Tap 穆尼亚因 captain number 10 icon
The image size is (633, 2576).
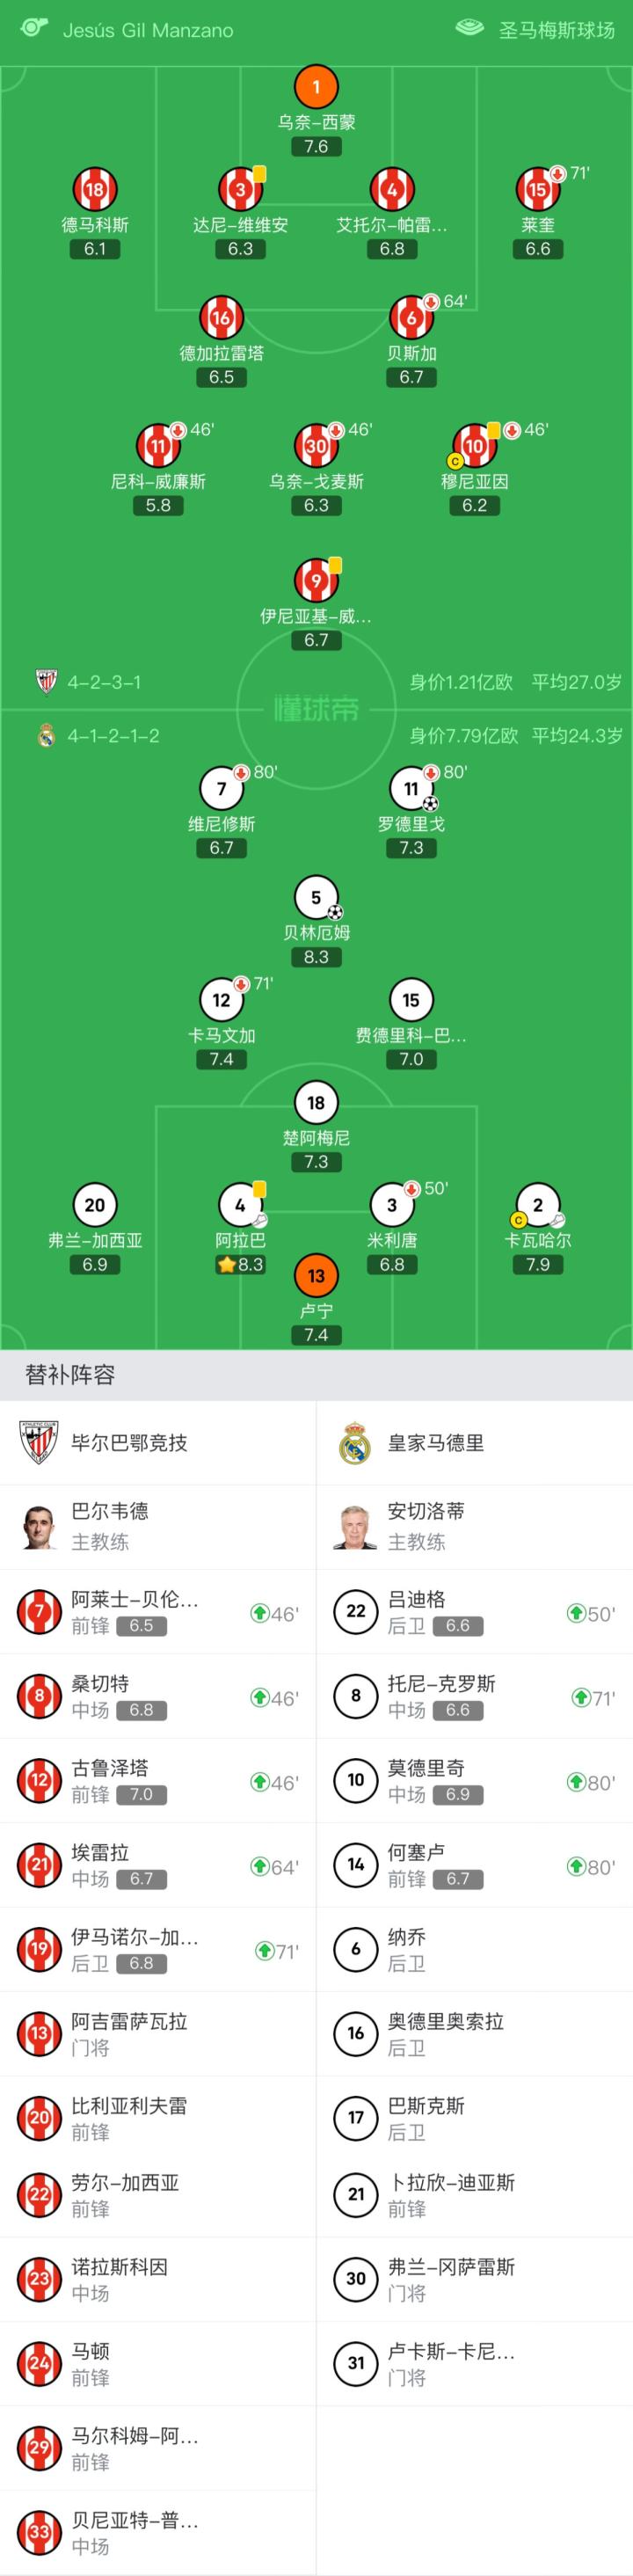click(x=474, y=446)
